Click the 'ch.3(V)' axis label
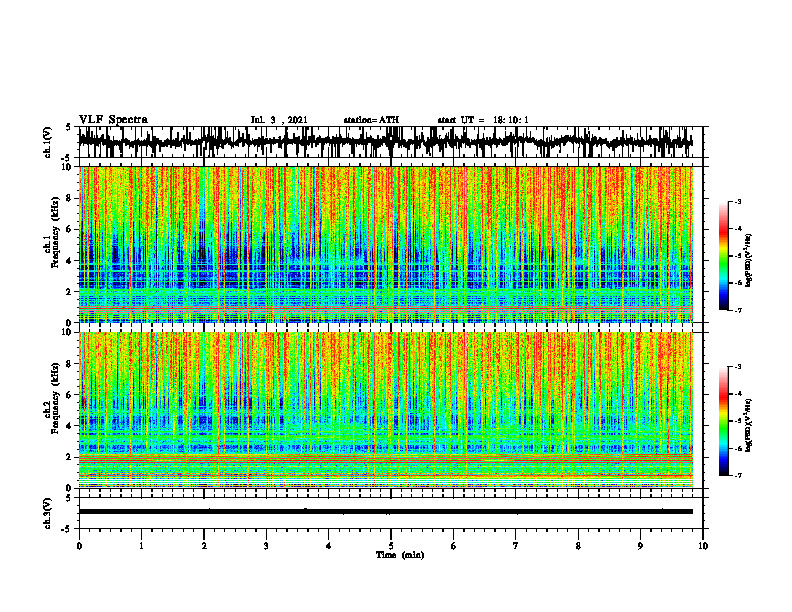The width and height of the screenshot is (792, 612). point(48,513)
